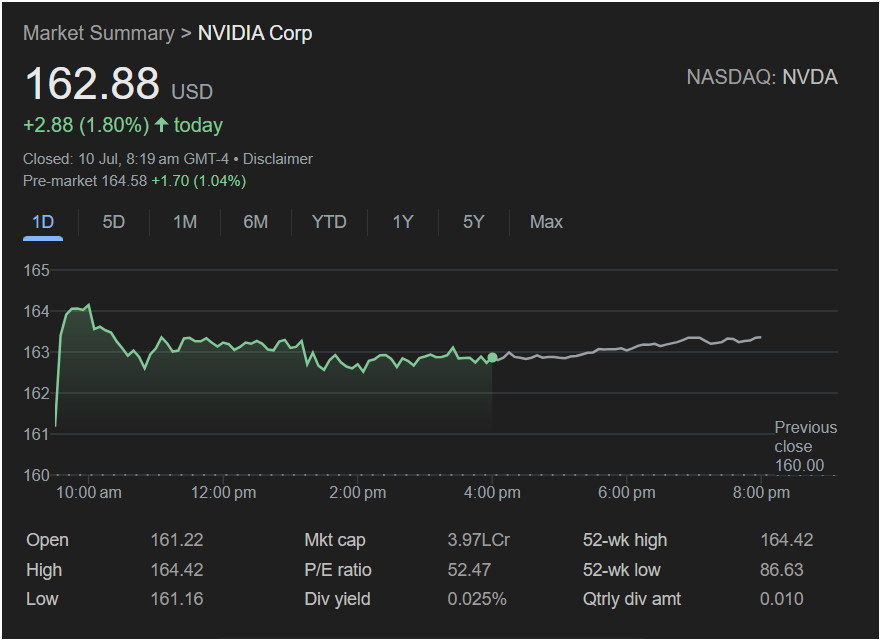The image size is (881, 641).
Task: Click the 52-wk low value 86.63
Action: coord(782,570)
